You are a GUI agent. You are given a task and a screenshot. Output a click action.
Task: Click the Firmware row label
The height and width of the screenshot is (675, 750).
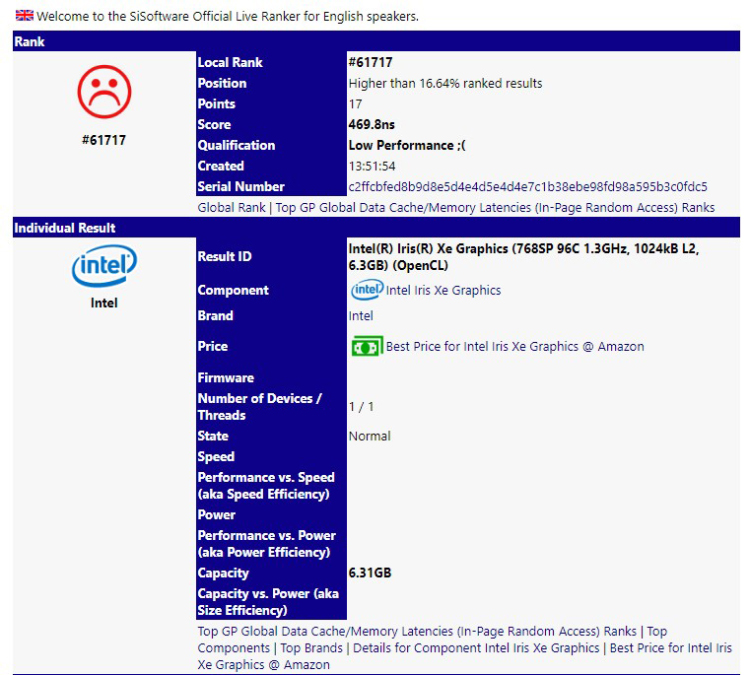[x=226, y=378]
